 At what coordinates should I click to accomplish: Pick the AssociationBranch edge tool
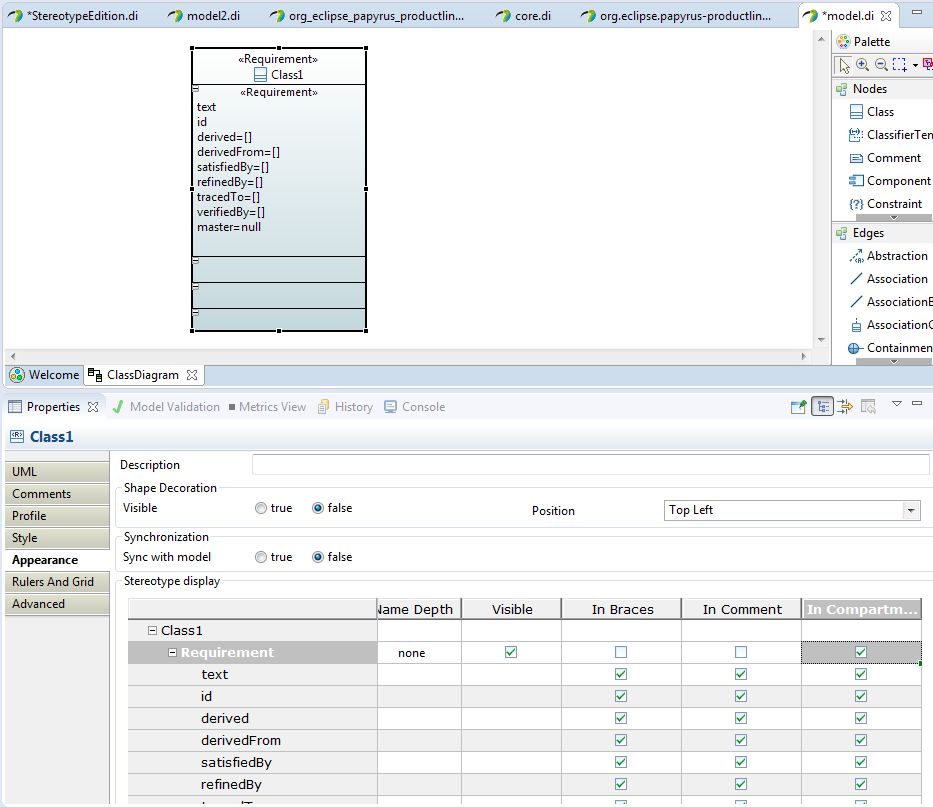[891, 302]
